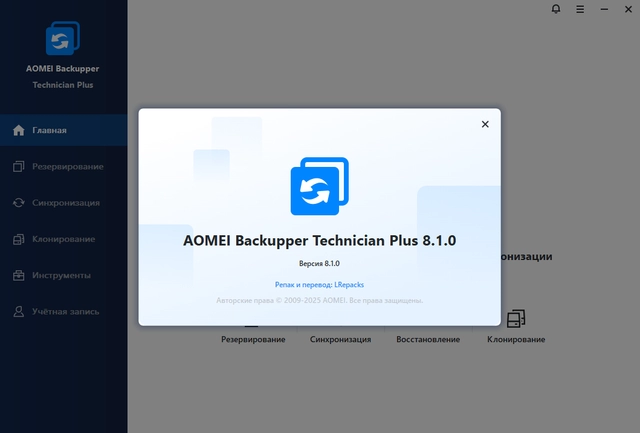The width and height of the screenshot is (640, 433).
Task: Click the notification bell icon
Action: 556,9
